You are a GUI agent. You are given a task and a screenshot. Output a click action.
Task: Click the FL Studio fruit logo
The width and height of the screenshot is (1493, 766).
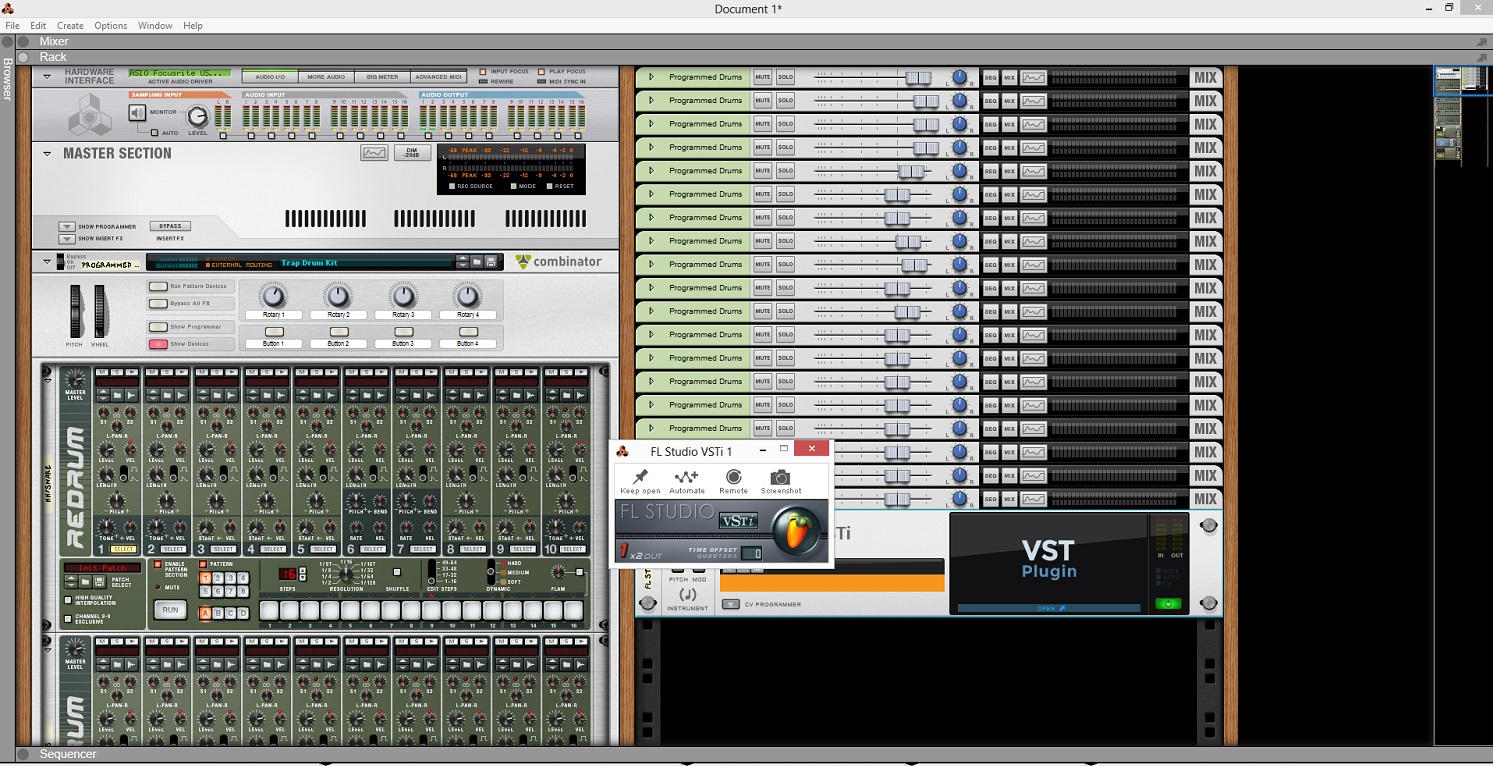797,532
